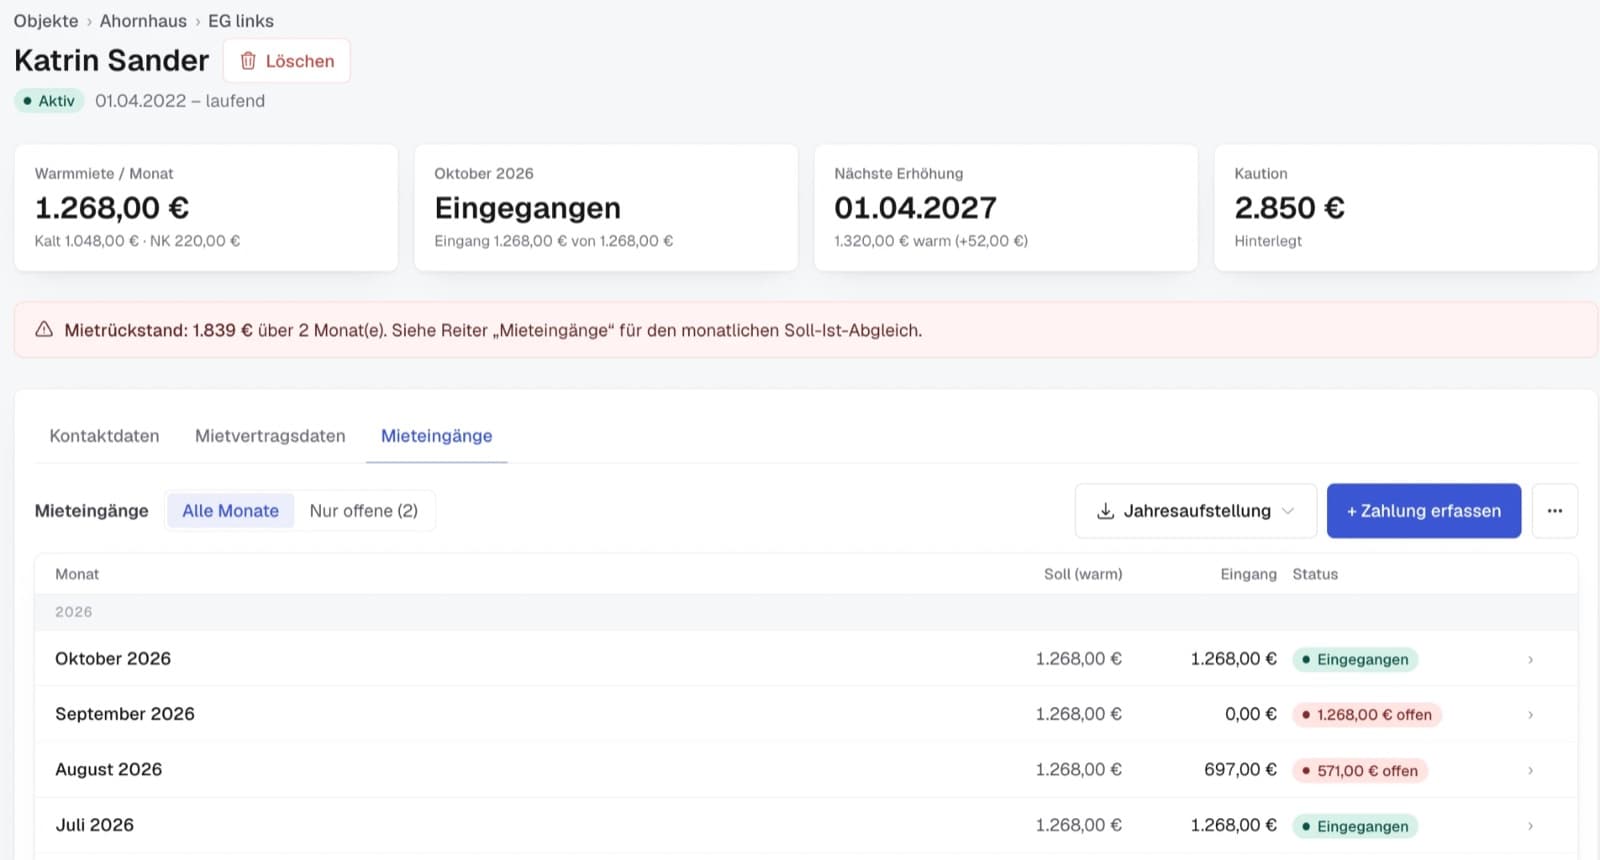Open the three-dots more options menu
Image resolution: width=1600 pixels, height=860 pixels.
click(x=1554, y=511)
